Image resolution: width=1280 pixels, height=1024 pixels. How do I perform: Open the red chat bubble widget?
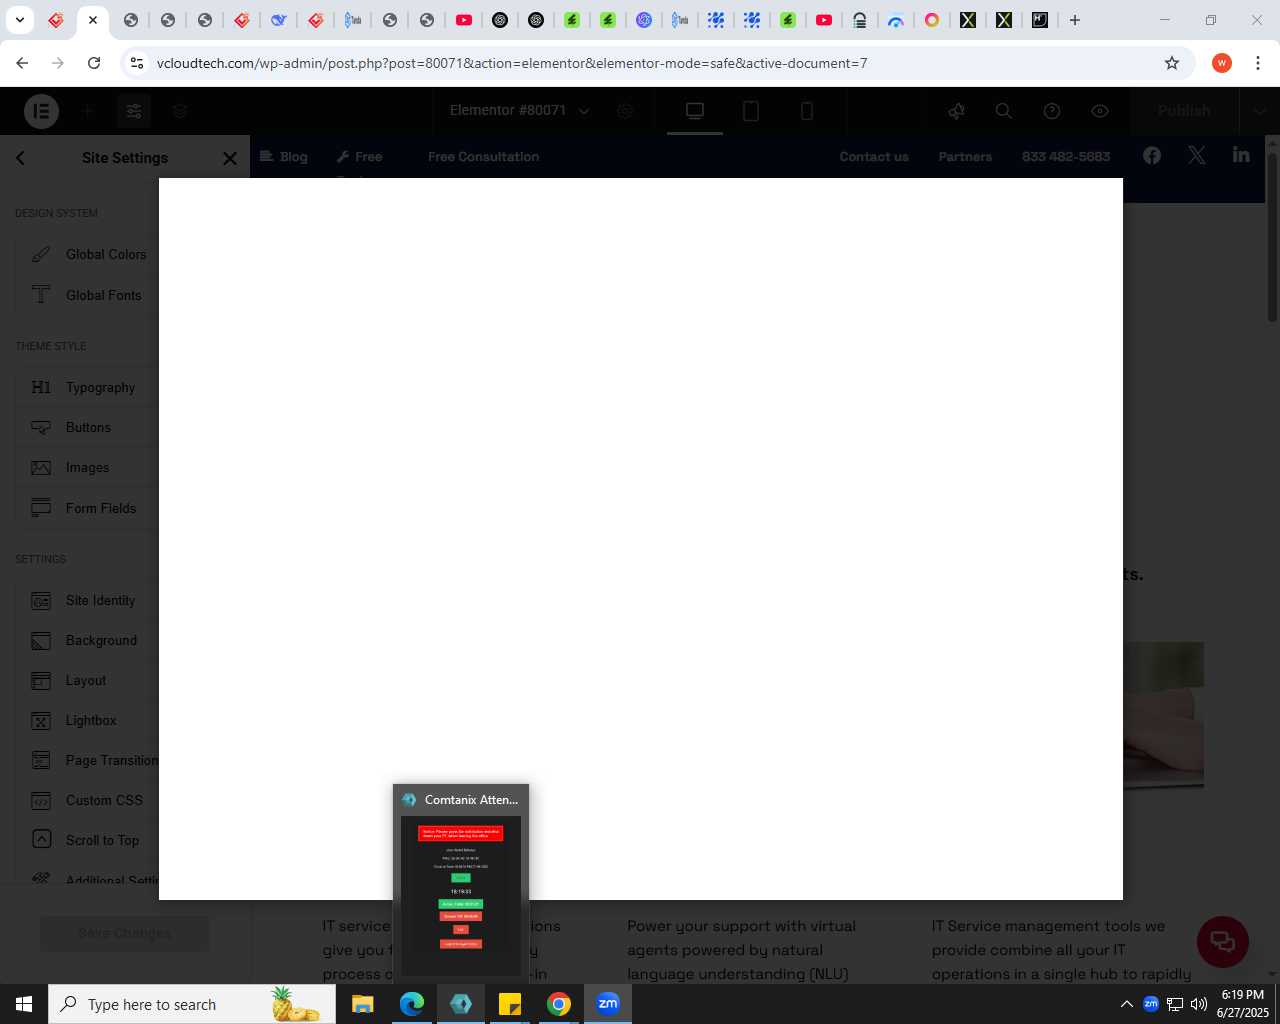(x=1222, y=941)
